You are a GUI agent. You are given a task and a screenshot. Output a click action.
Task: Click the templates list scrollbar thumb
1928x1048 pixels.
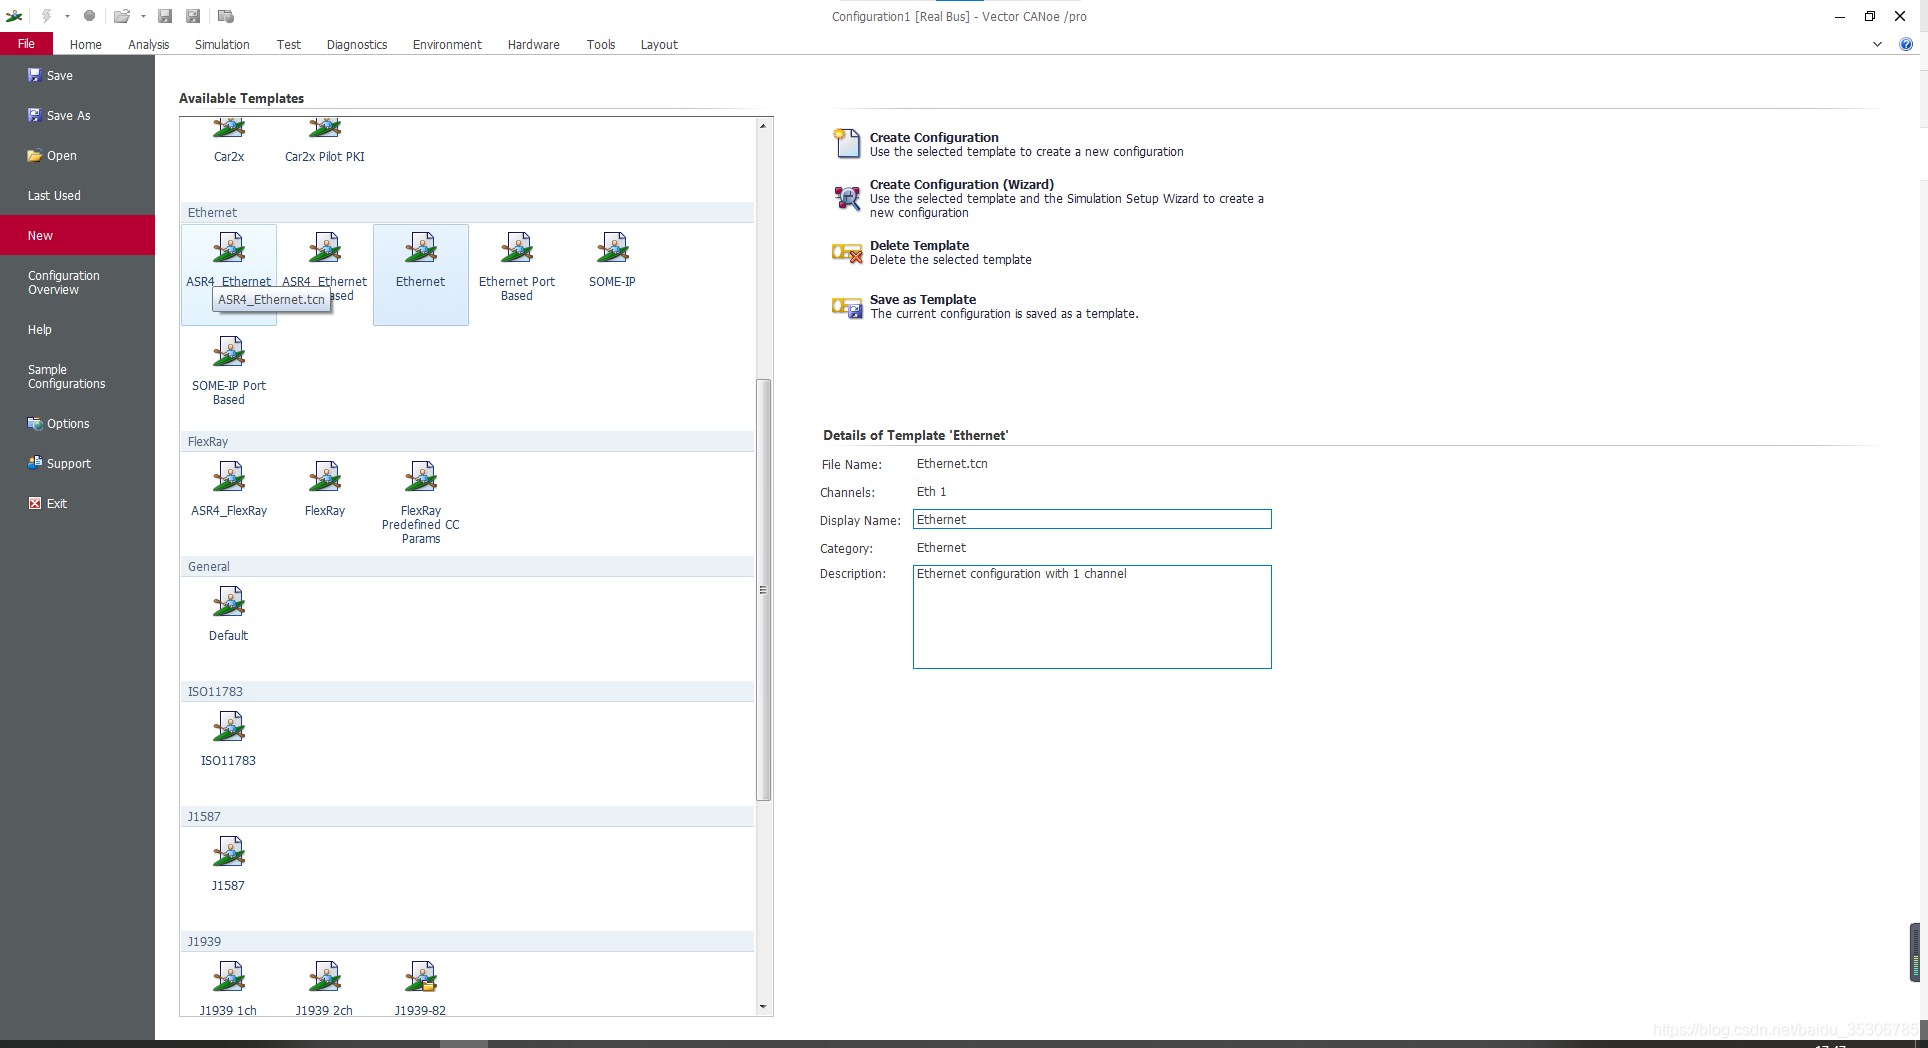763,590
